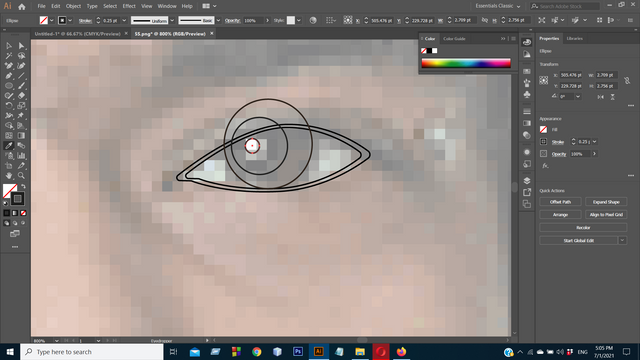Click the Expand Shape button

click(606, 202)
